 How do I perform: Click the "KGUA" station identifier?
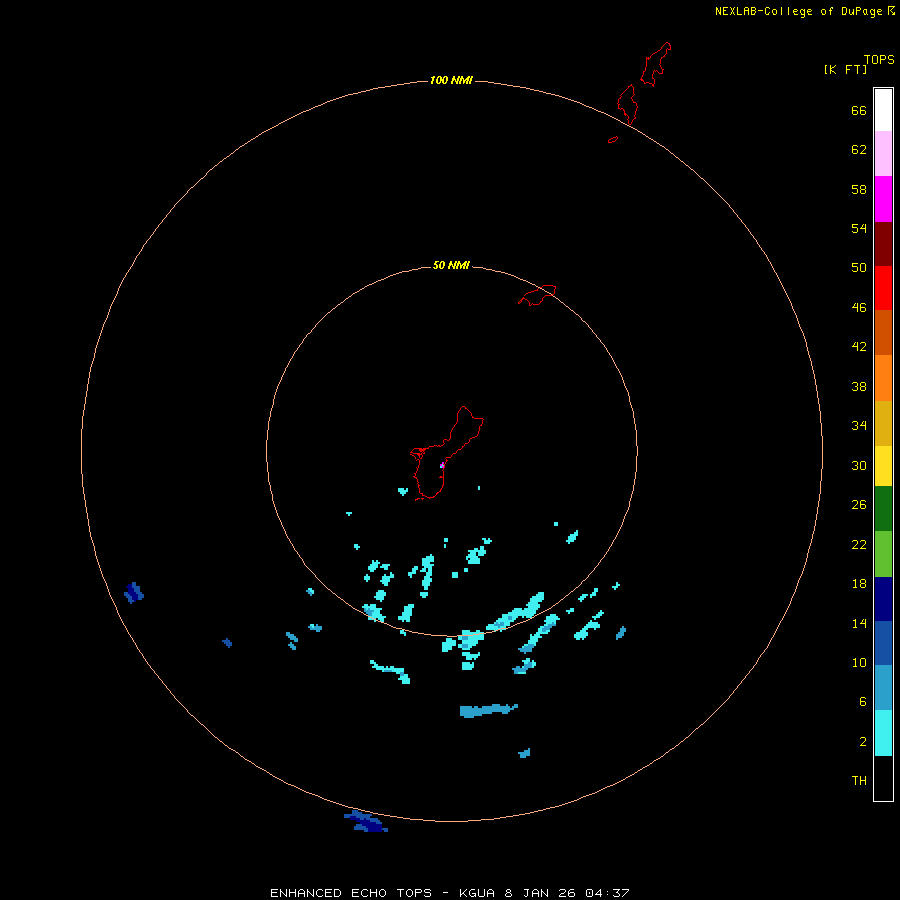pyautogui.click(x=477, y=893)
